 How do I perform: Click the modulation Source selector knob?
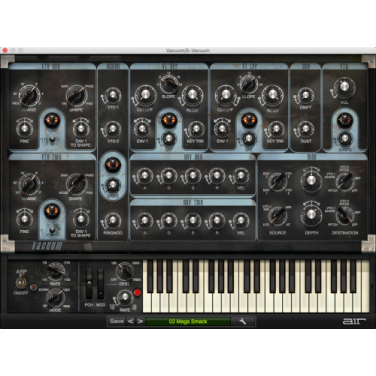(277, 216)
